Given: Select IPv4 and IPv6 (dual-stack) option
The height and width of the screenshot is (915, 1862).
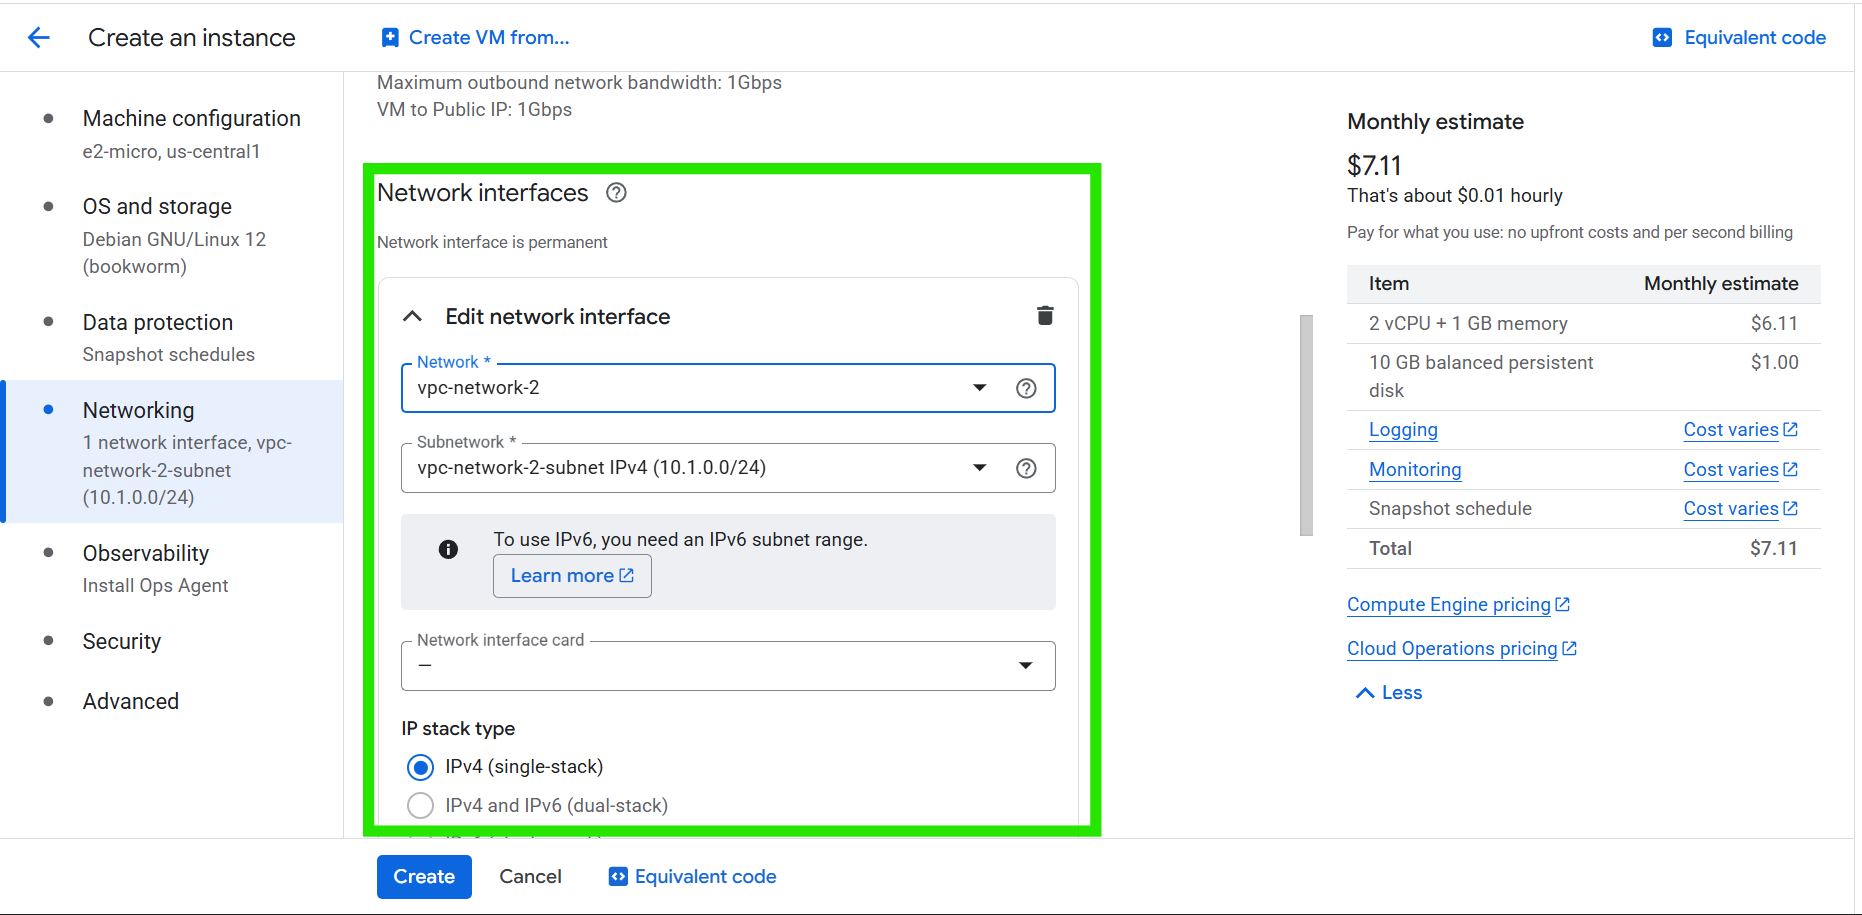Looking at the screenshot, I should pos(421,805).
